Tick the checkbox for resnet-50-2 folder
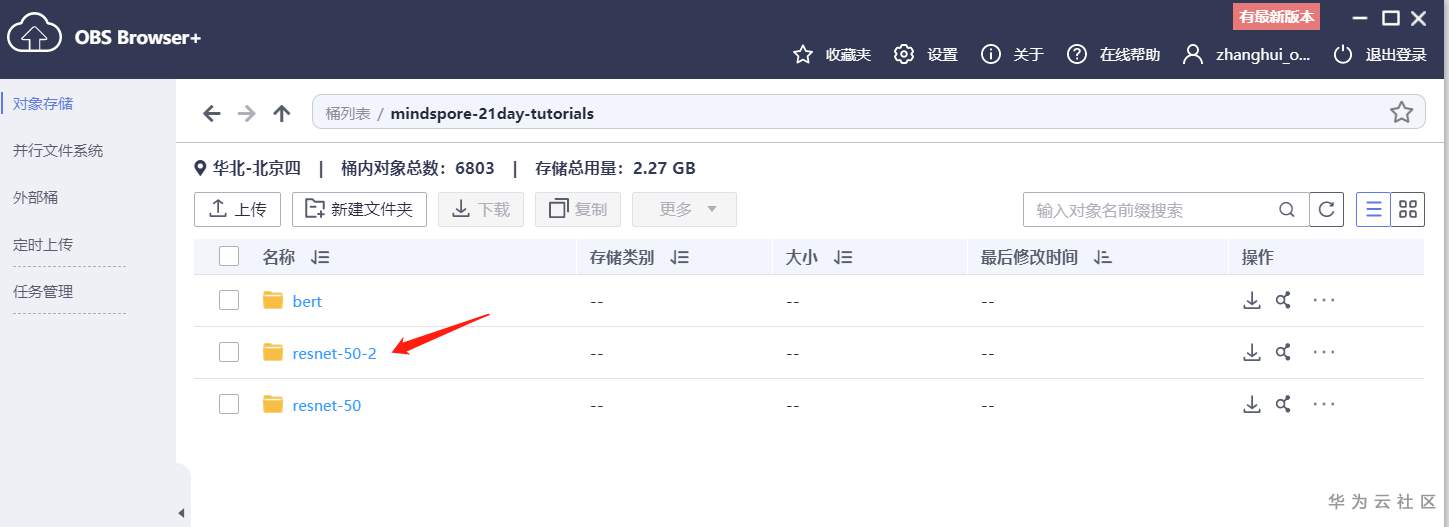 tap(229, 352)
